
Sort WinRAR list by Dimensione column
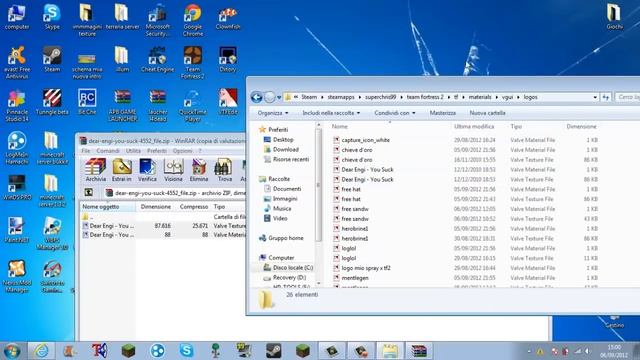[x=156, y=207]
